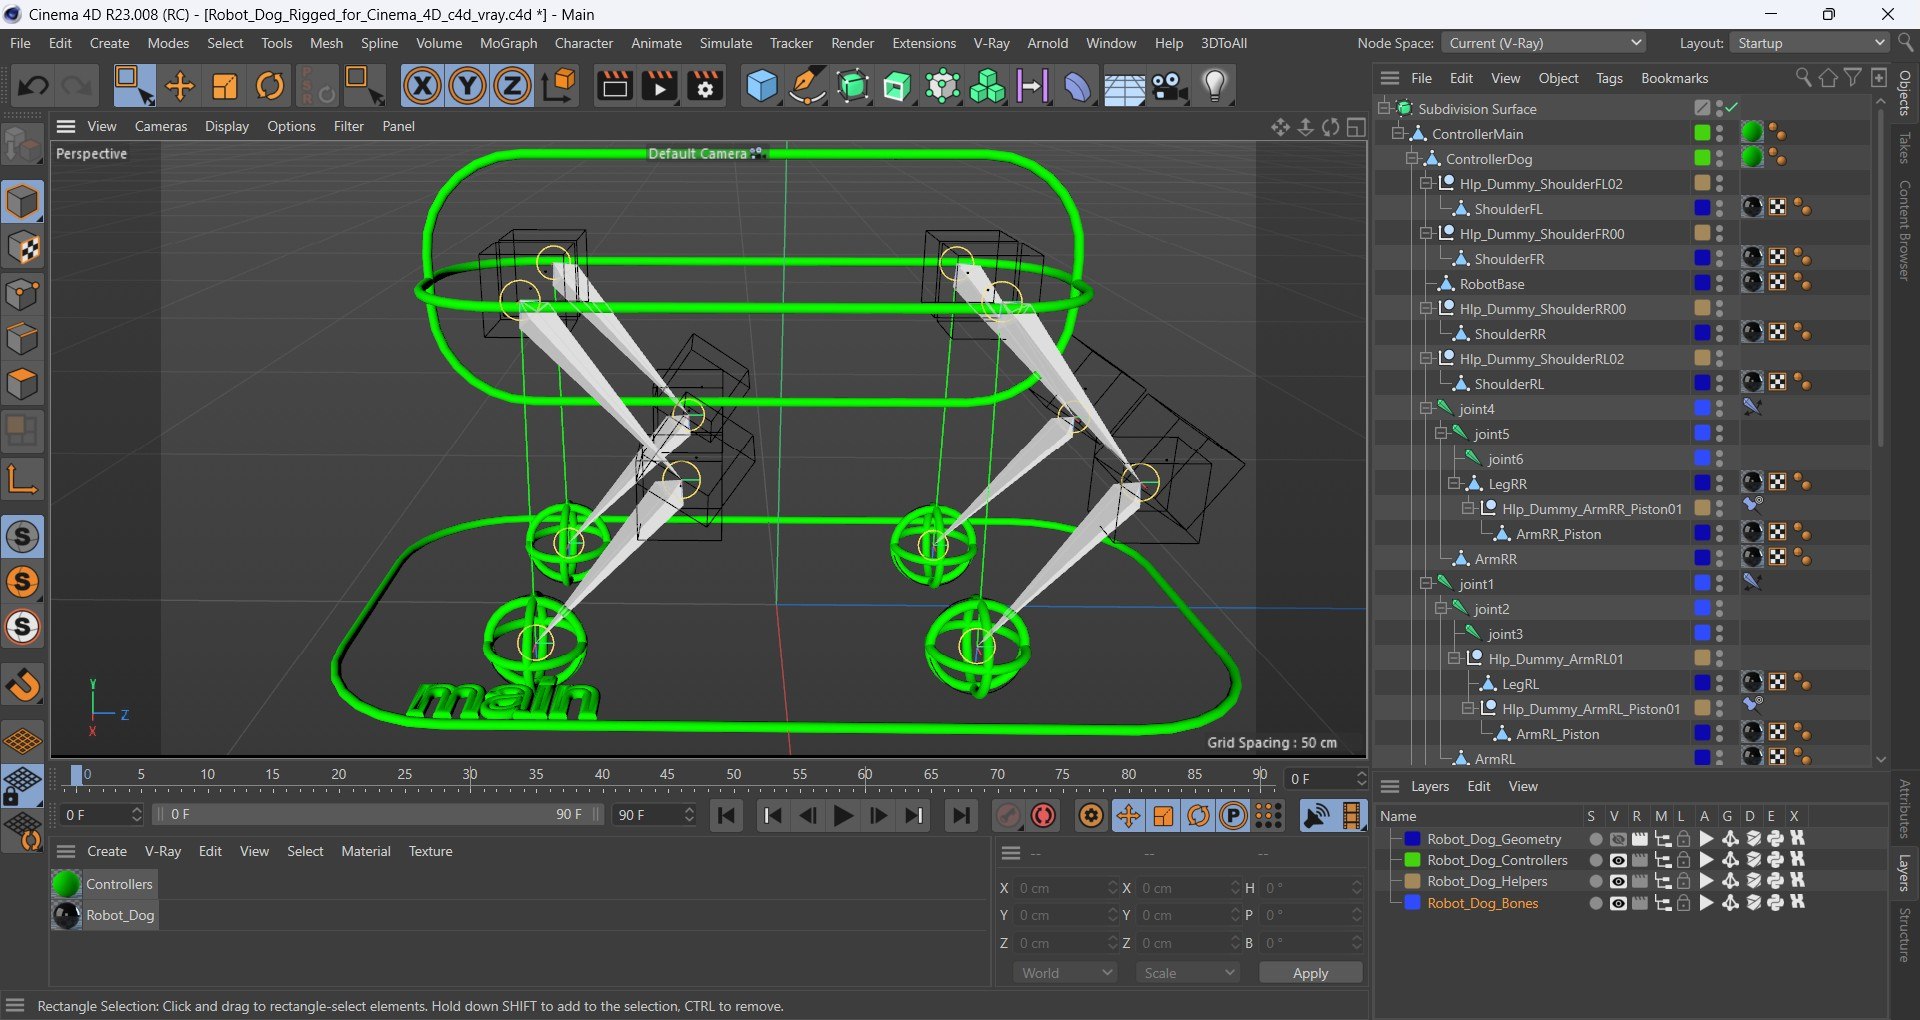The height and width of the screenshot is (1020, 1920).
Task: Collapse the Subdivision Surface node
Action: 1384,109
